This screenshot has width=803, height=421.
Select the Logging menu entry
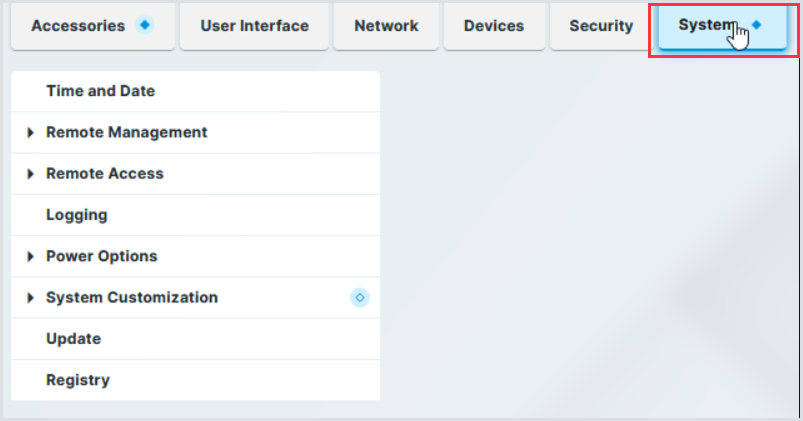coord(76,215)
